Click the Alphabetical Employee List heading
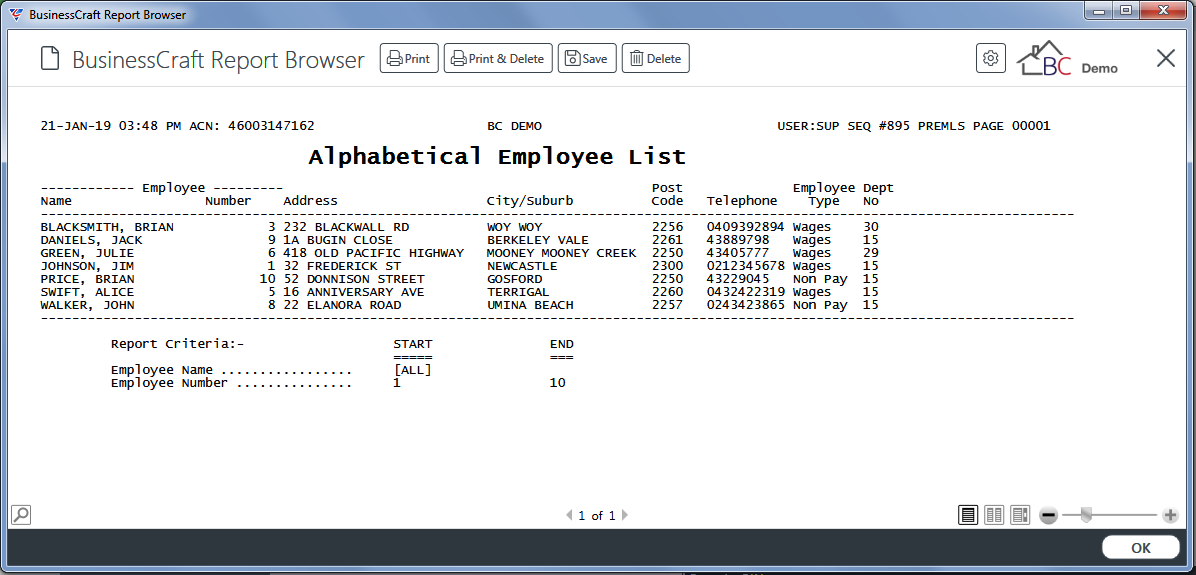 coord(497,158)
